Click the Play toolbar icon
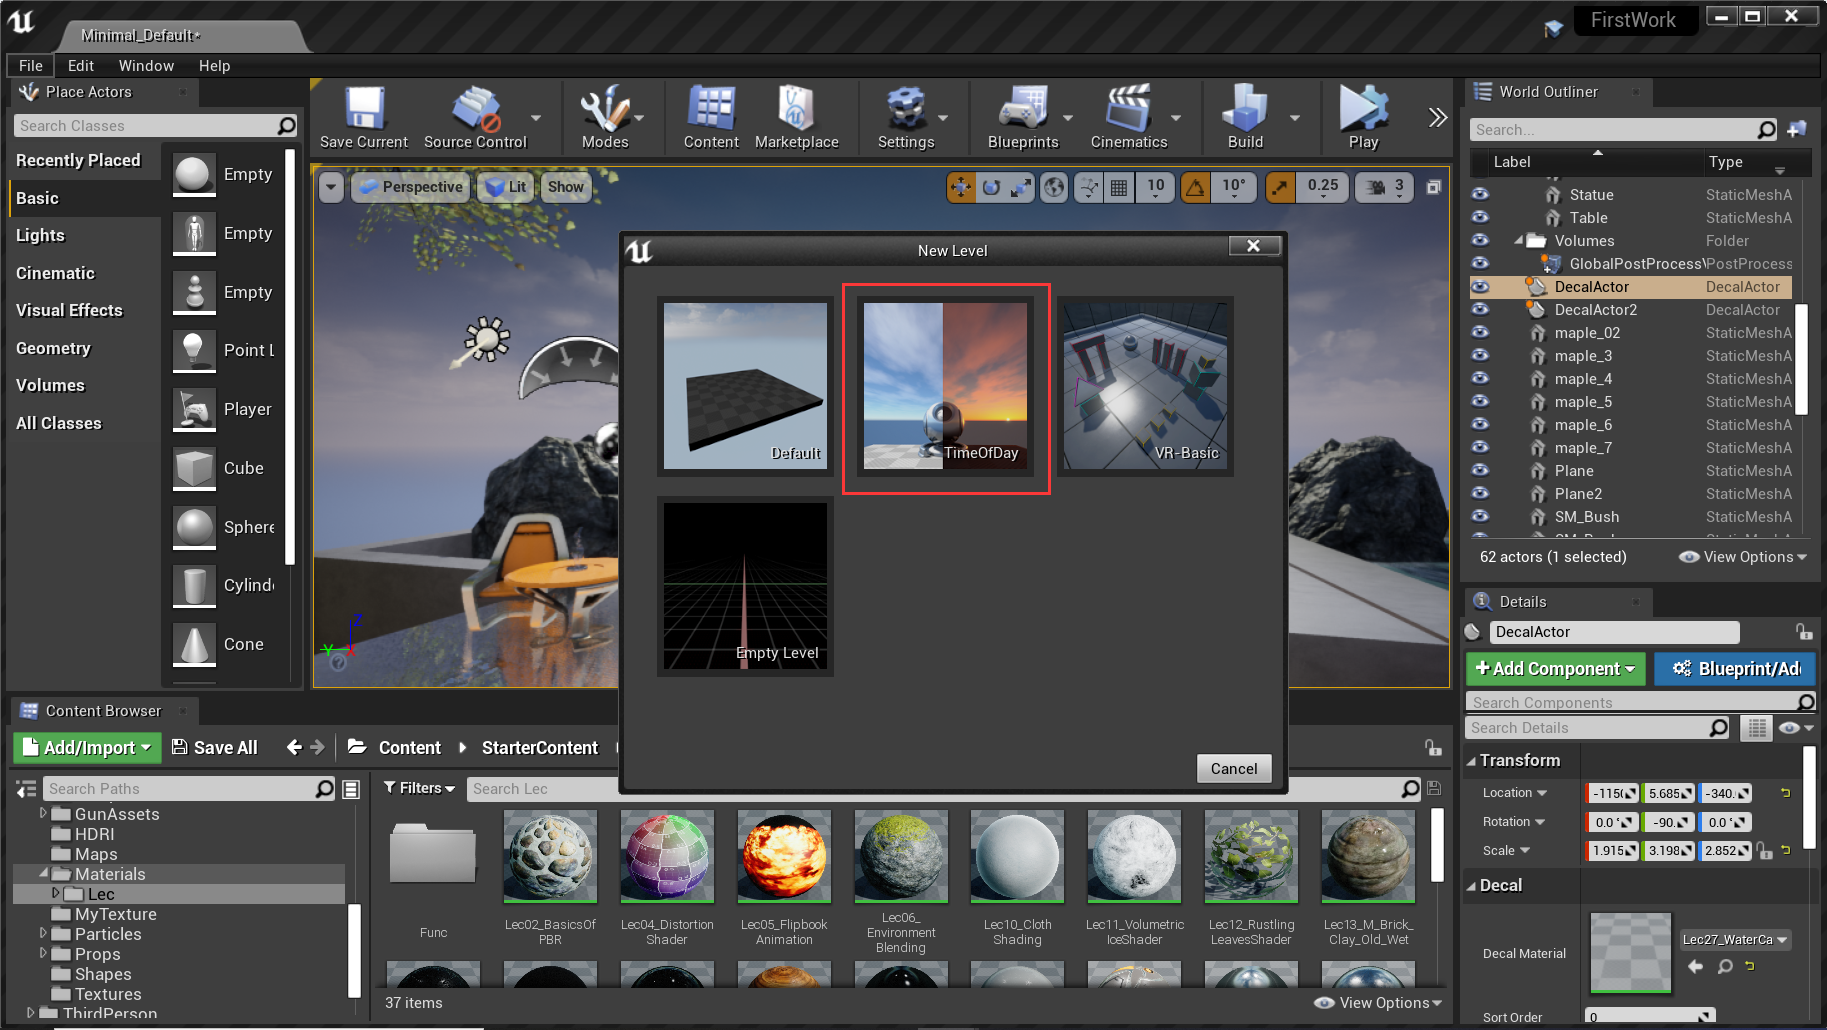1827x1030 pixels. click(1363, 108)
